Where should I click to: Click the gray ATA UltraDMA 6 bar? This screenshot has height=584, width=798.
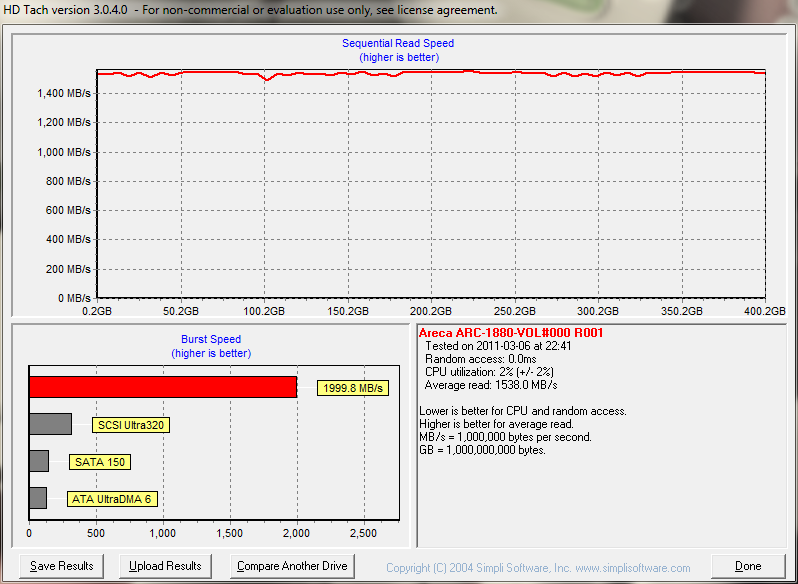tap(38, 498)
